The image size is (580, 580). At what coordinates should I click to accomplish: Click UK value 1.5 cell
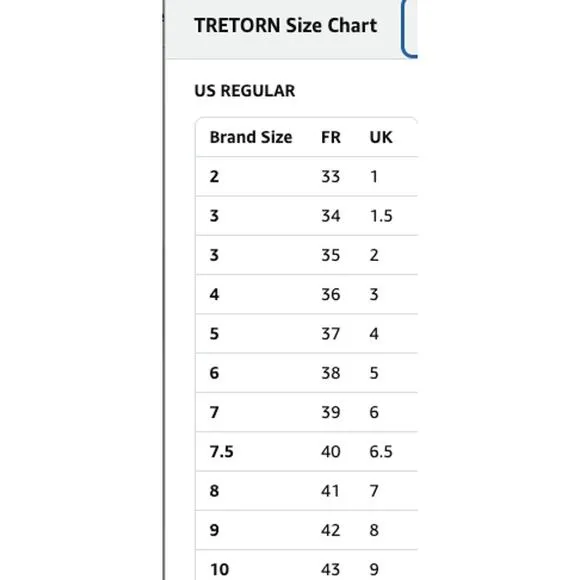point(381,216)
